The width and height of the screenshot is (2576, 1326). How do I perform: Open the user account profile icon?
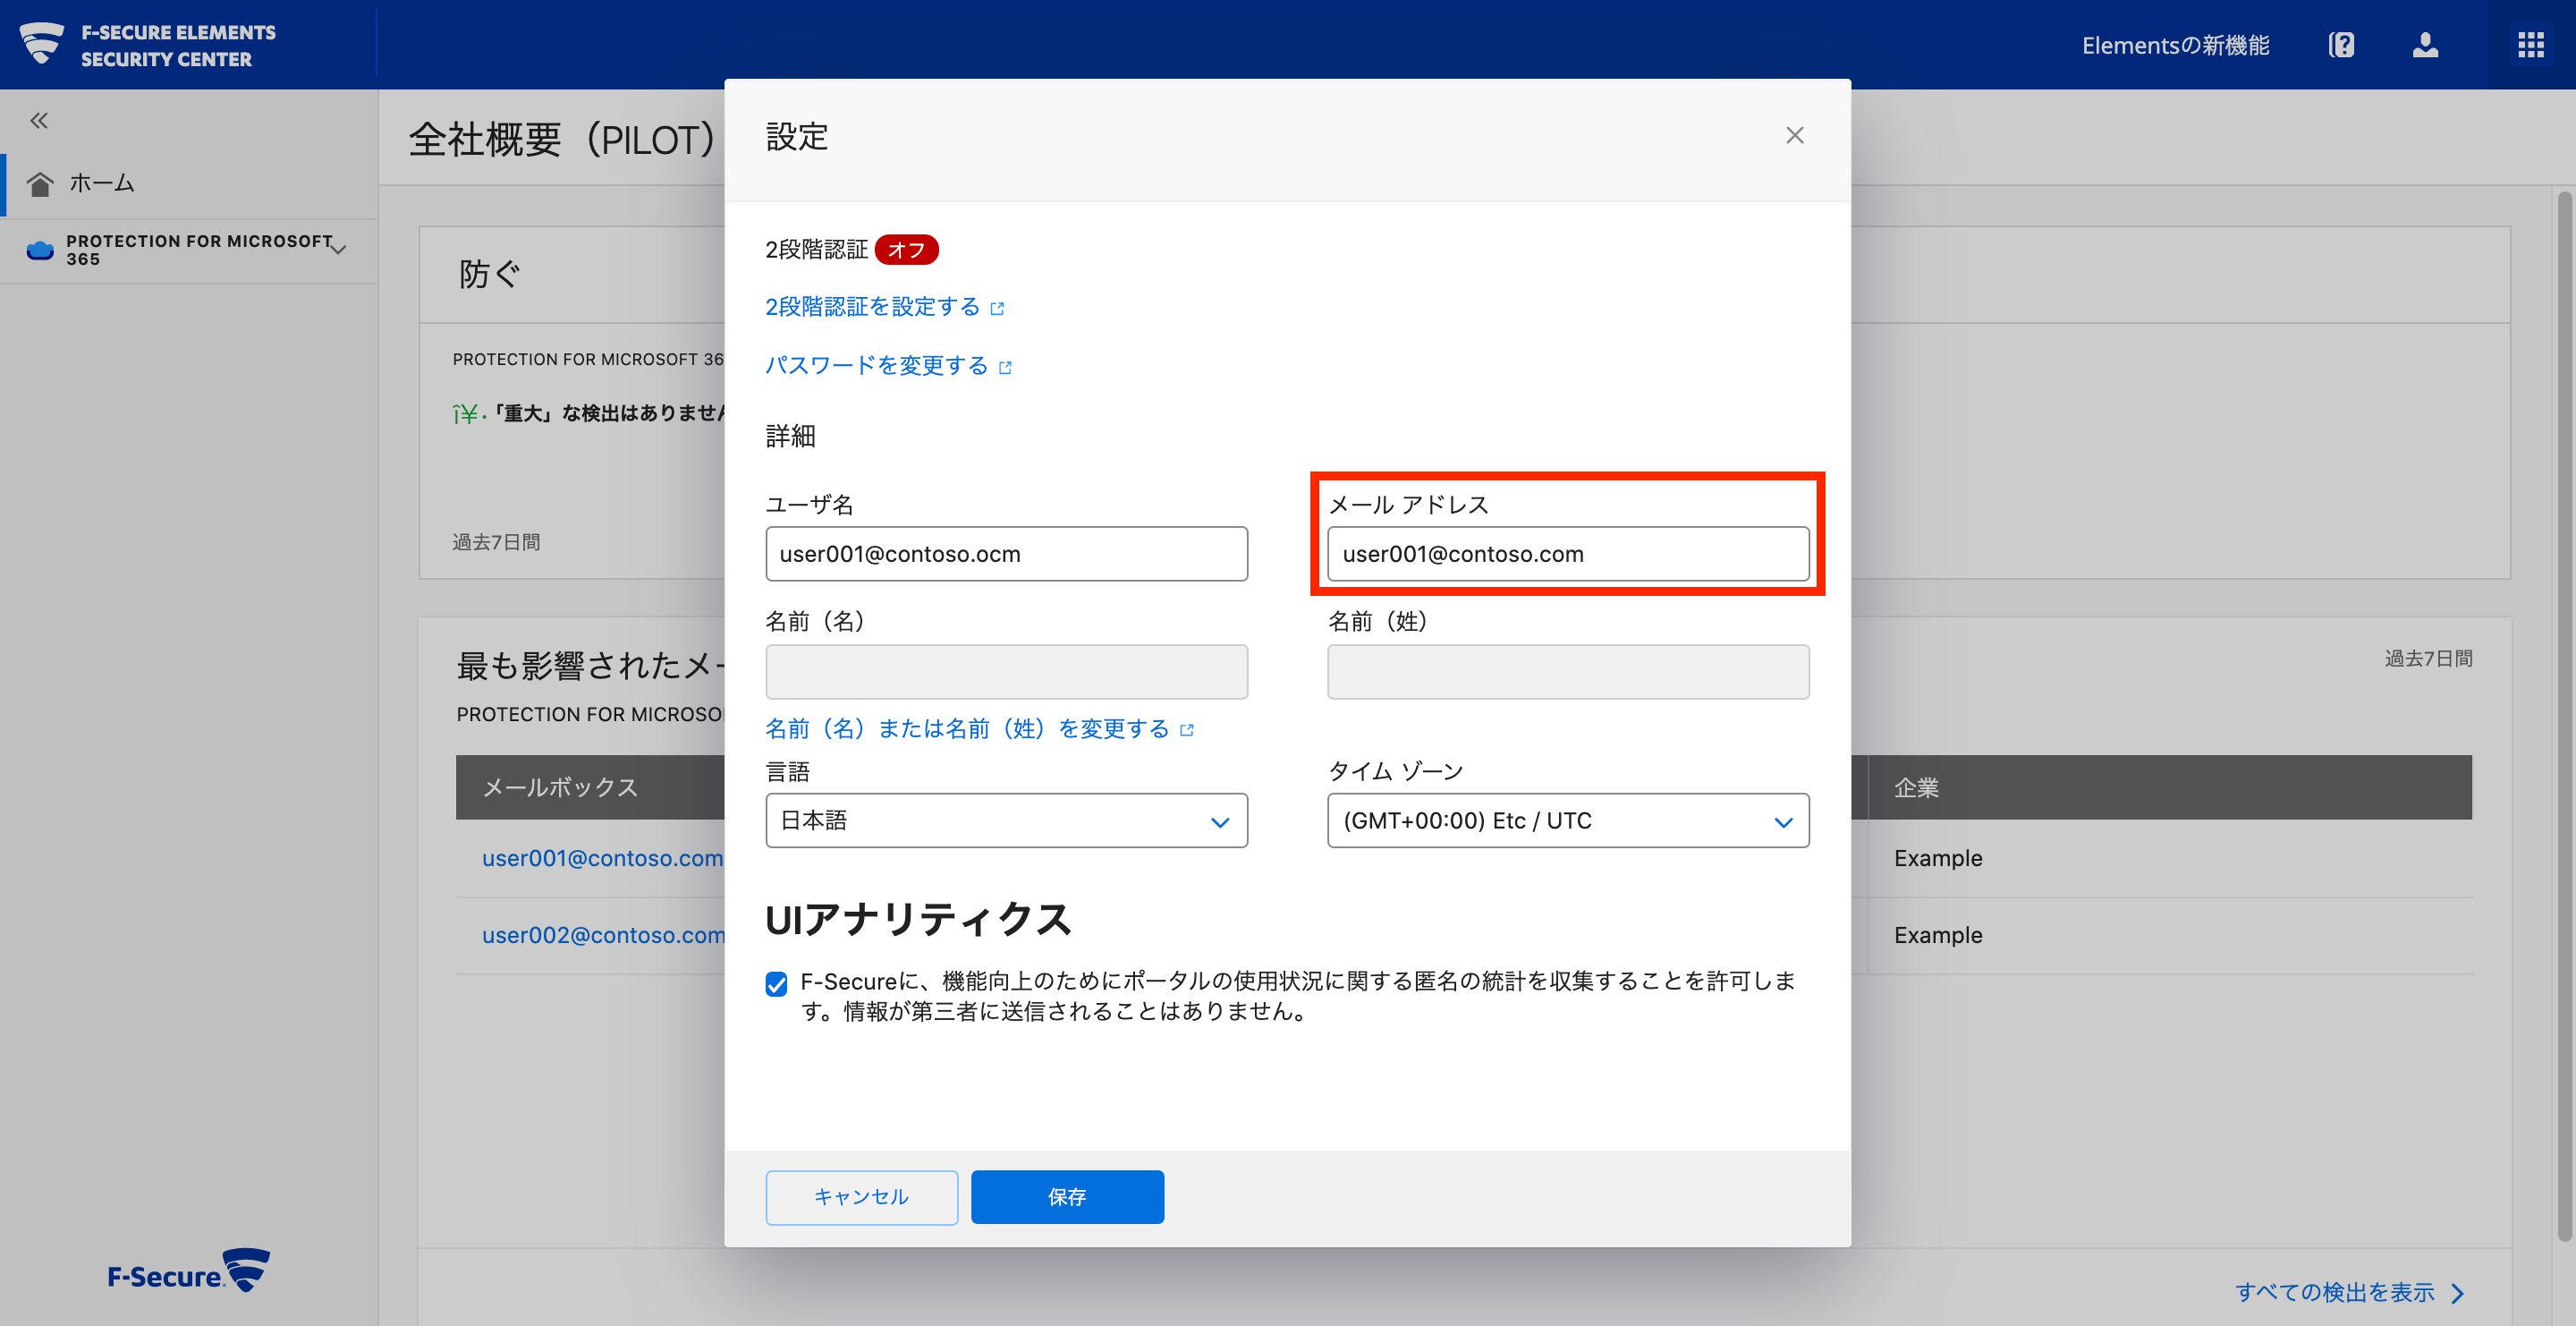[x=2425, y=45]
